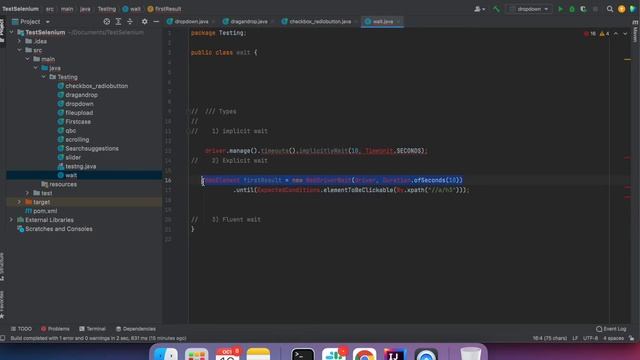Expand the test folder
This screenshot has width=640, height=360.
pyautogui.click(x=27, y=193)
